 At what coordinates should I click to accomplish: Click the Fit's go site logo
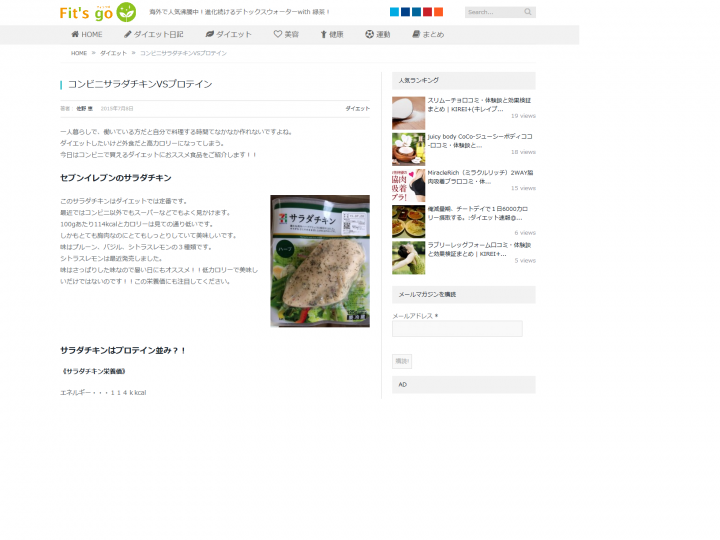(x=98, y=12)
